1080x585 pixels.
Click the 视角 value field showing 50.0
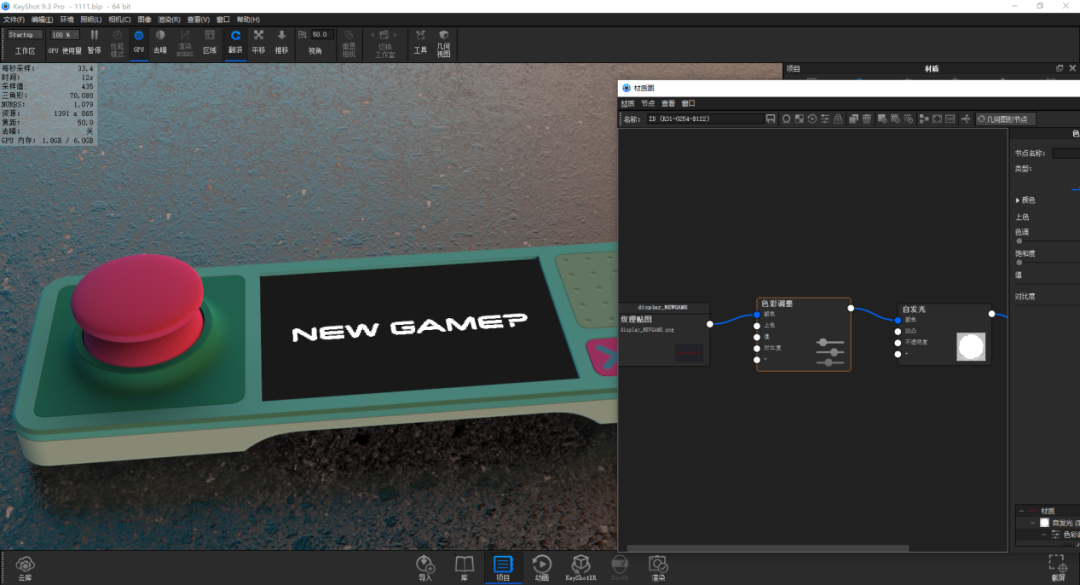point(322,34)
